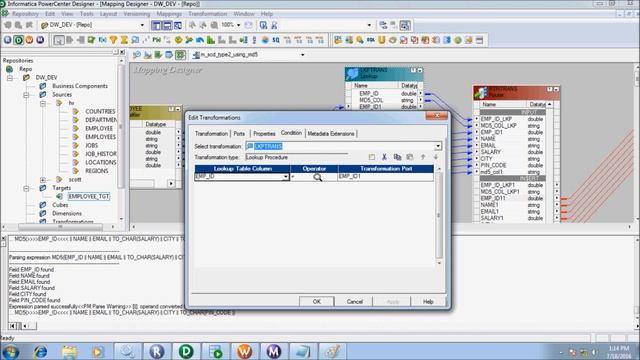Click the move condition up arrow icon
Viewport: 640px width, 360px height.
423,157
